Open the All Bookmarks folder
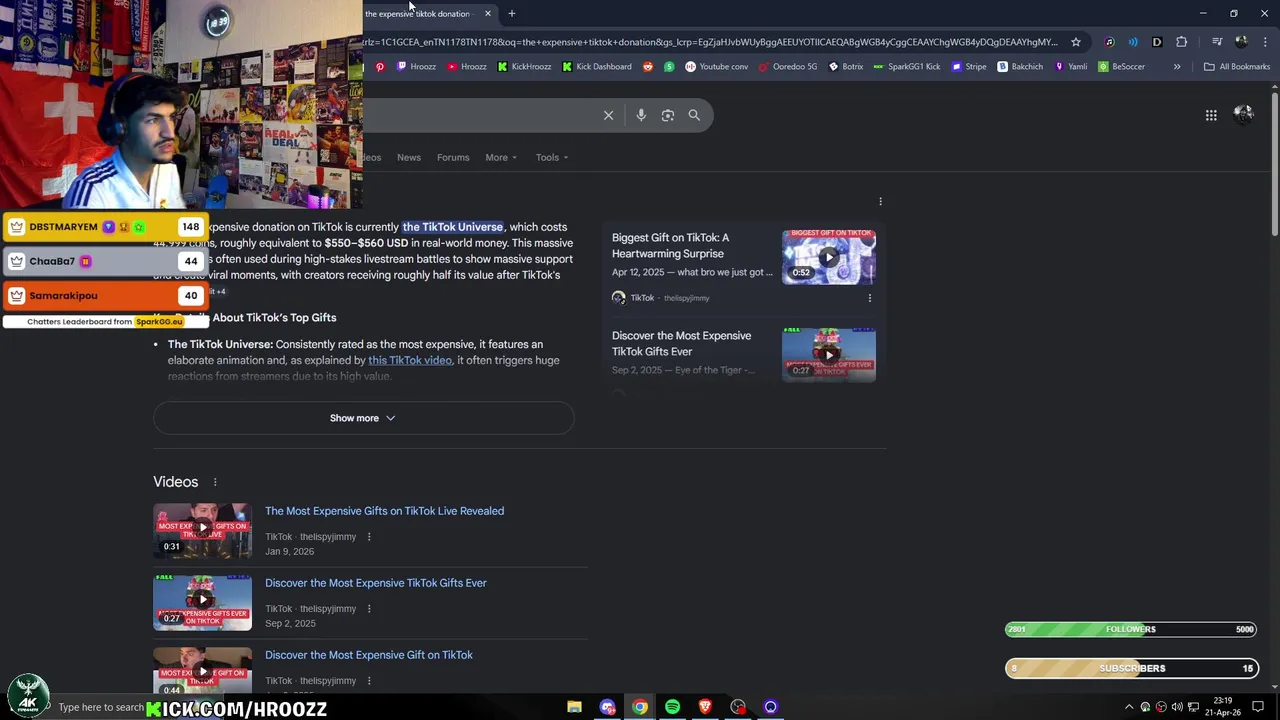This screenshot has width=1280, height=720. coord(1237,67)
